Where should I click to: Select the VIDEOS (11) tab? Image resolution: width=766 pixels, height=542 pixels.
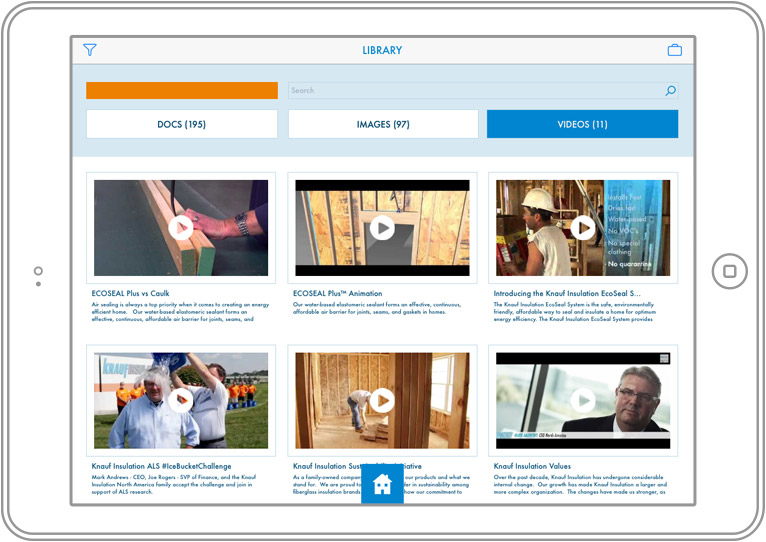tap(582, 124)
